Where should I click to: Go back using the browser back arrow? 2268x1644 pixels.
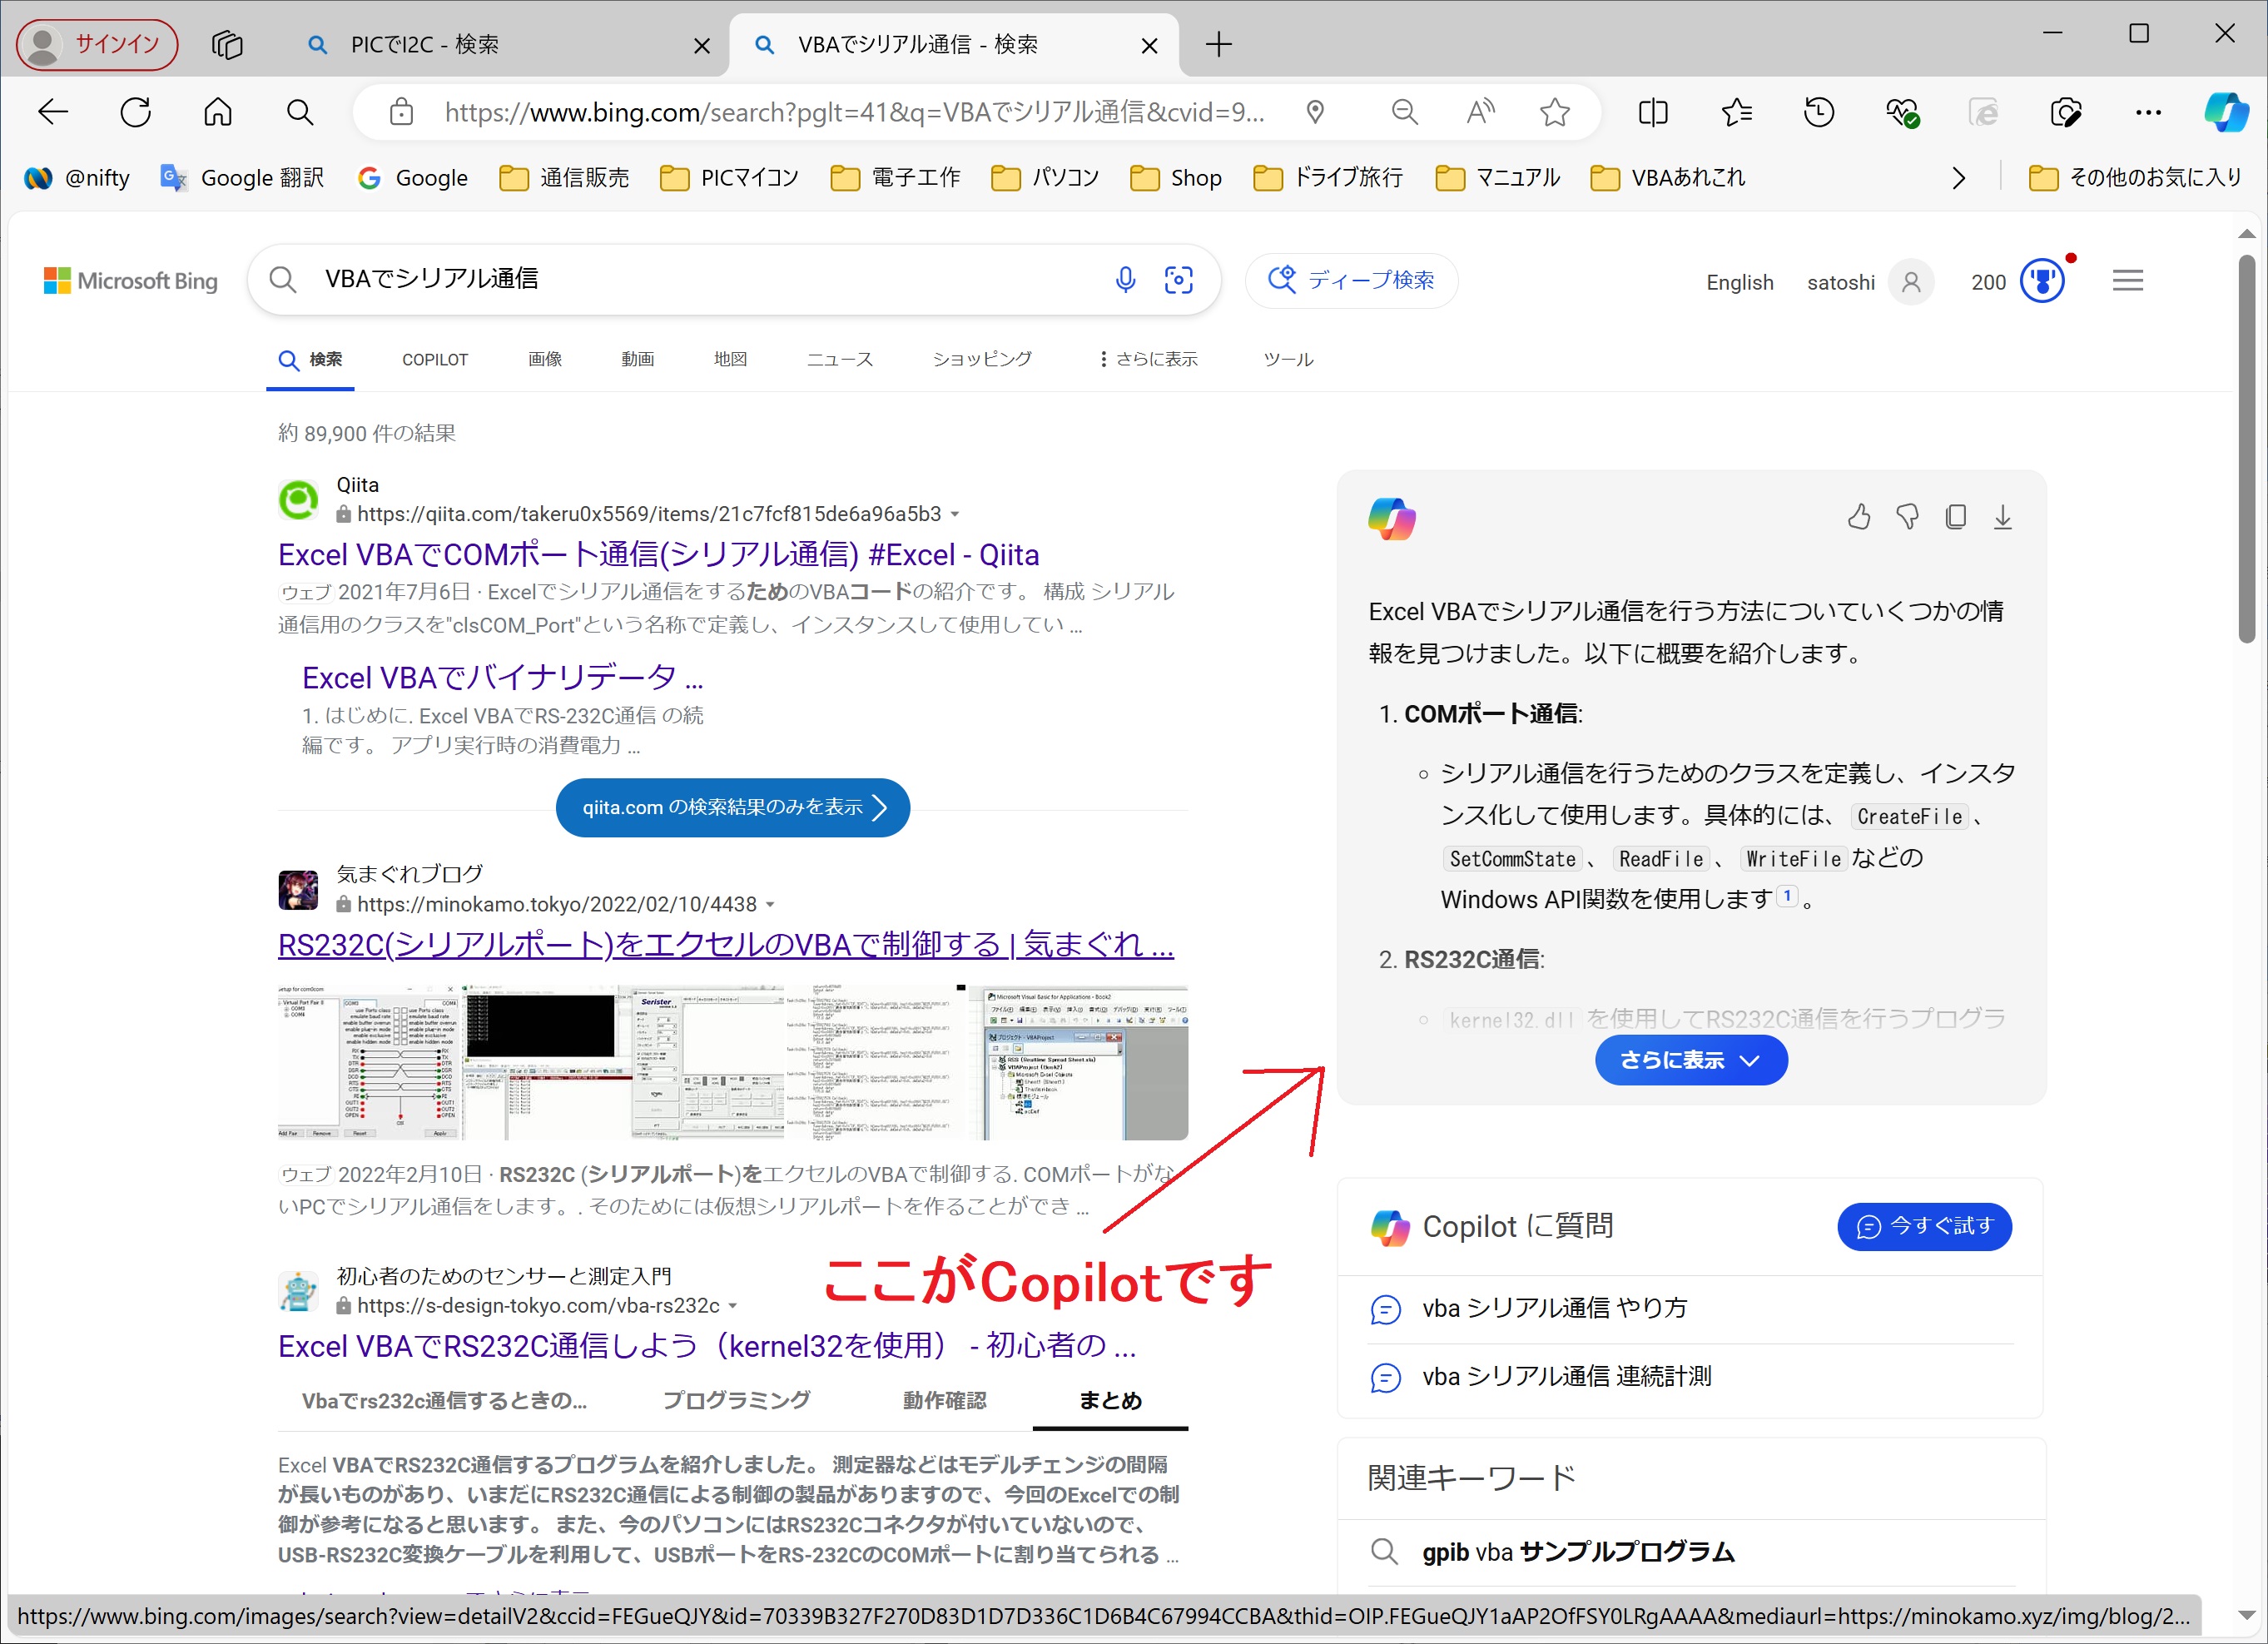pos(53,112)
